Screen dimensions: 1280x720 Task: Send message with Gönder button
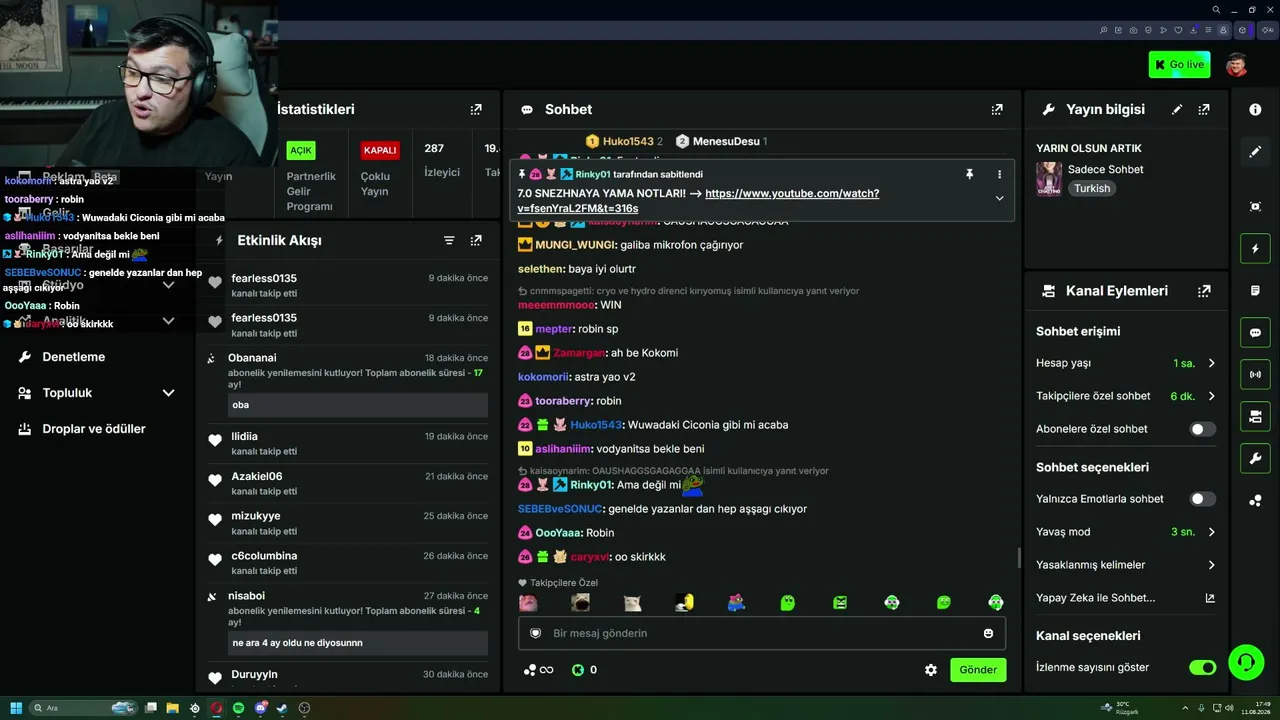click(x=978, y=670)
